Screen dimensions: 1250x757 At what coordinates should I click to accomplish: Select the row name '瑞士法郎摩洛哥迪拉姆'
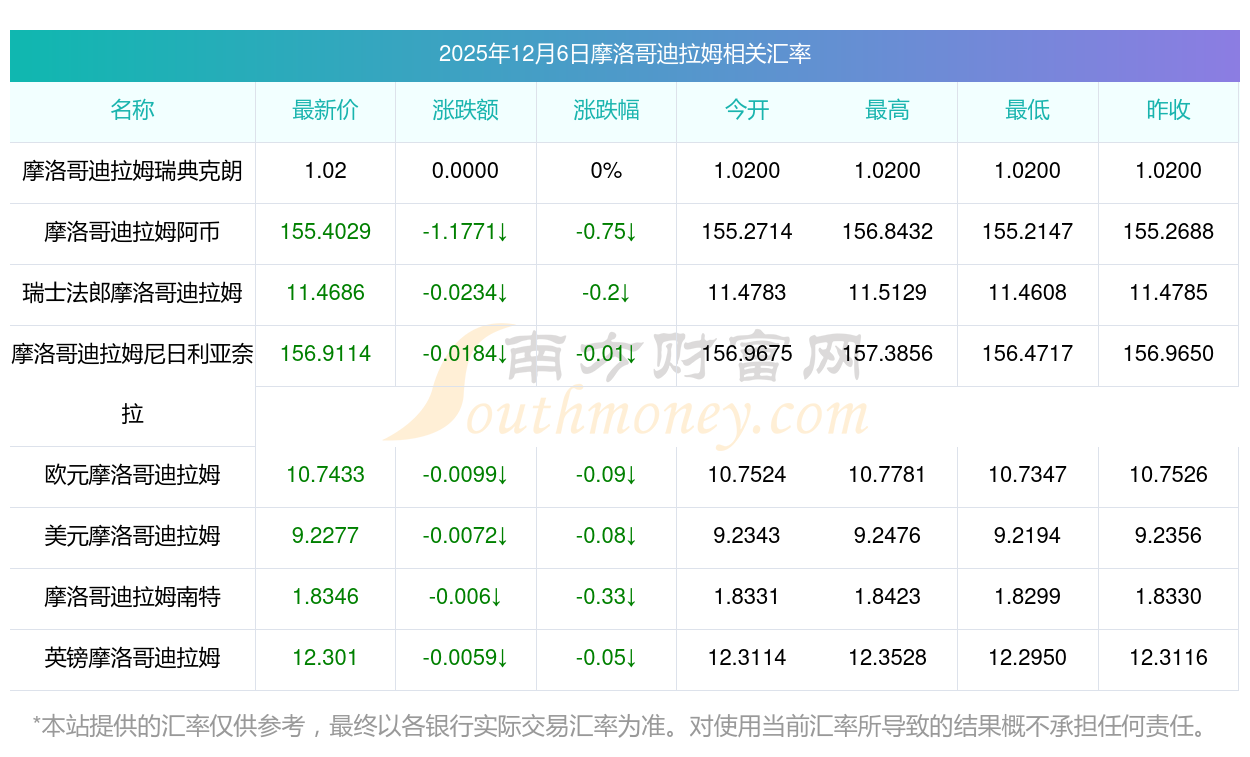tap(133, 293)
